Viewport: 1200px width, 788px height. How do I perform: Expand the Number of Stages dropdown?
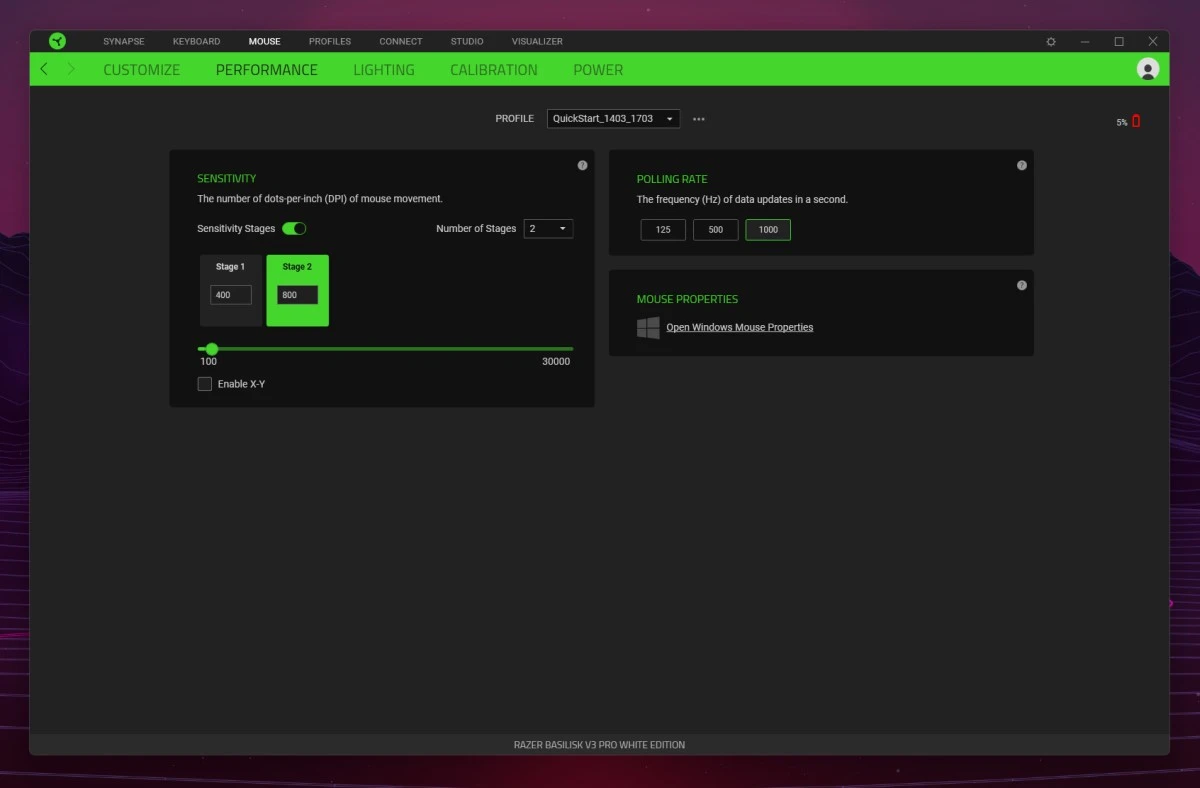(548, 229)
